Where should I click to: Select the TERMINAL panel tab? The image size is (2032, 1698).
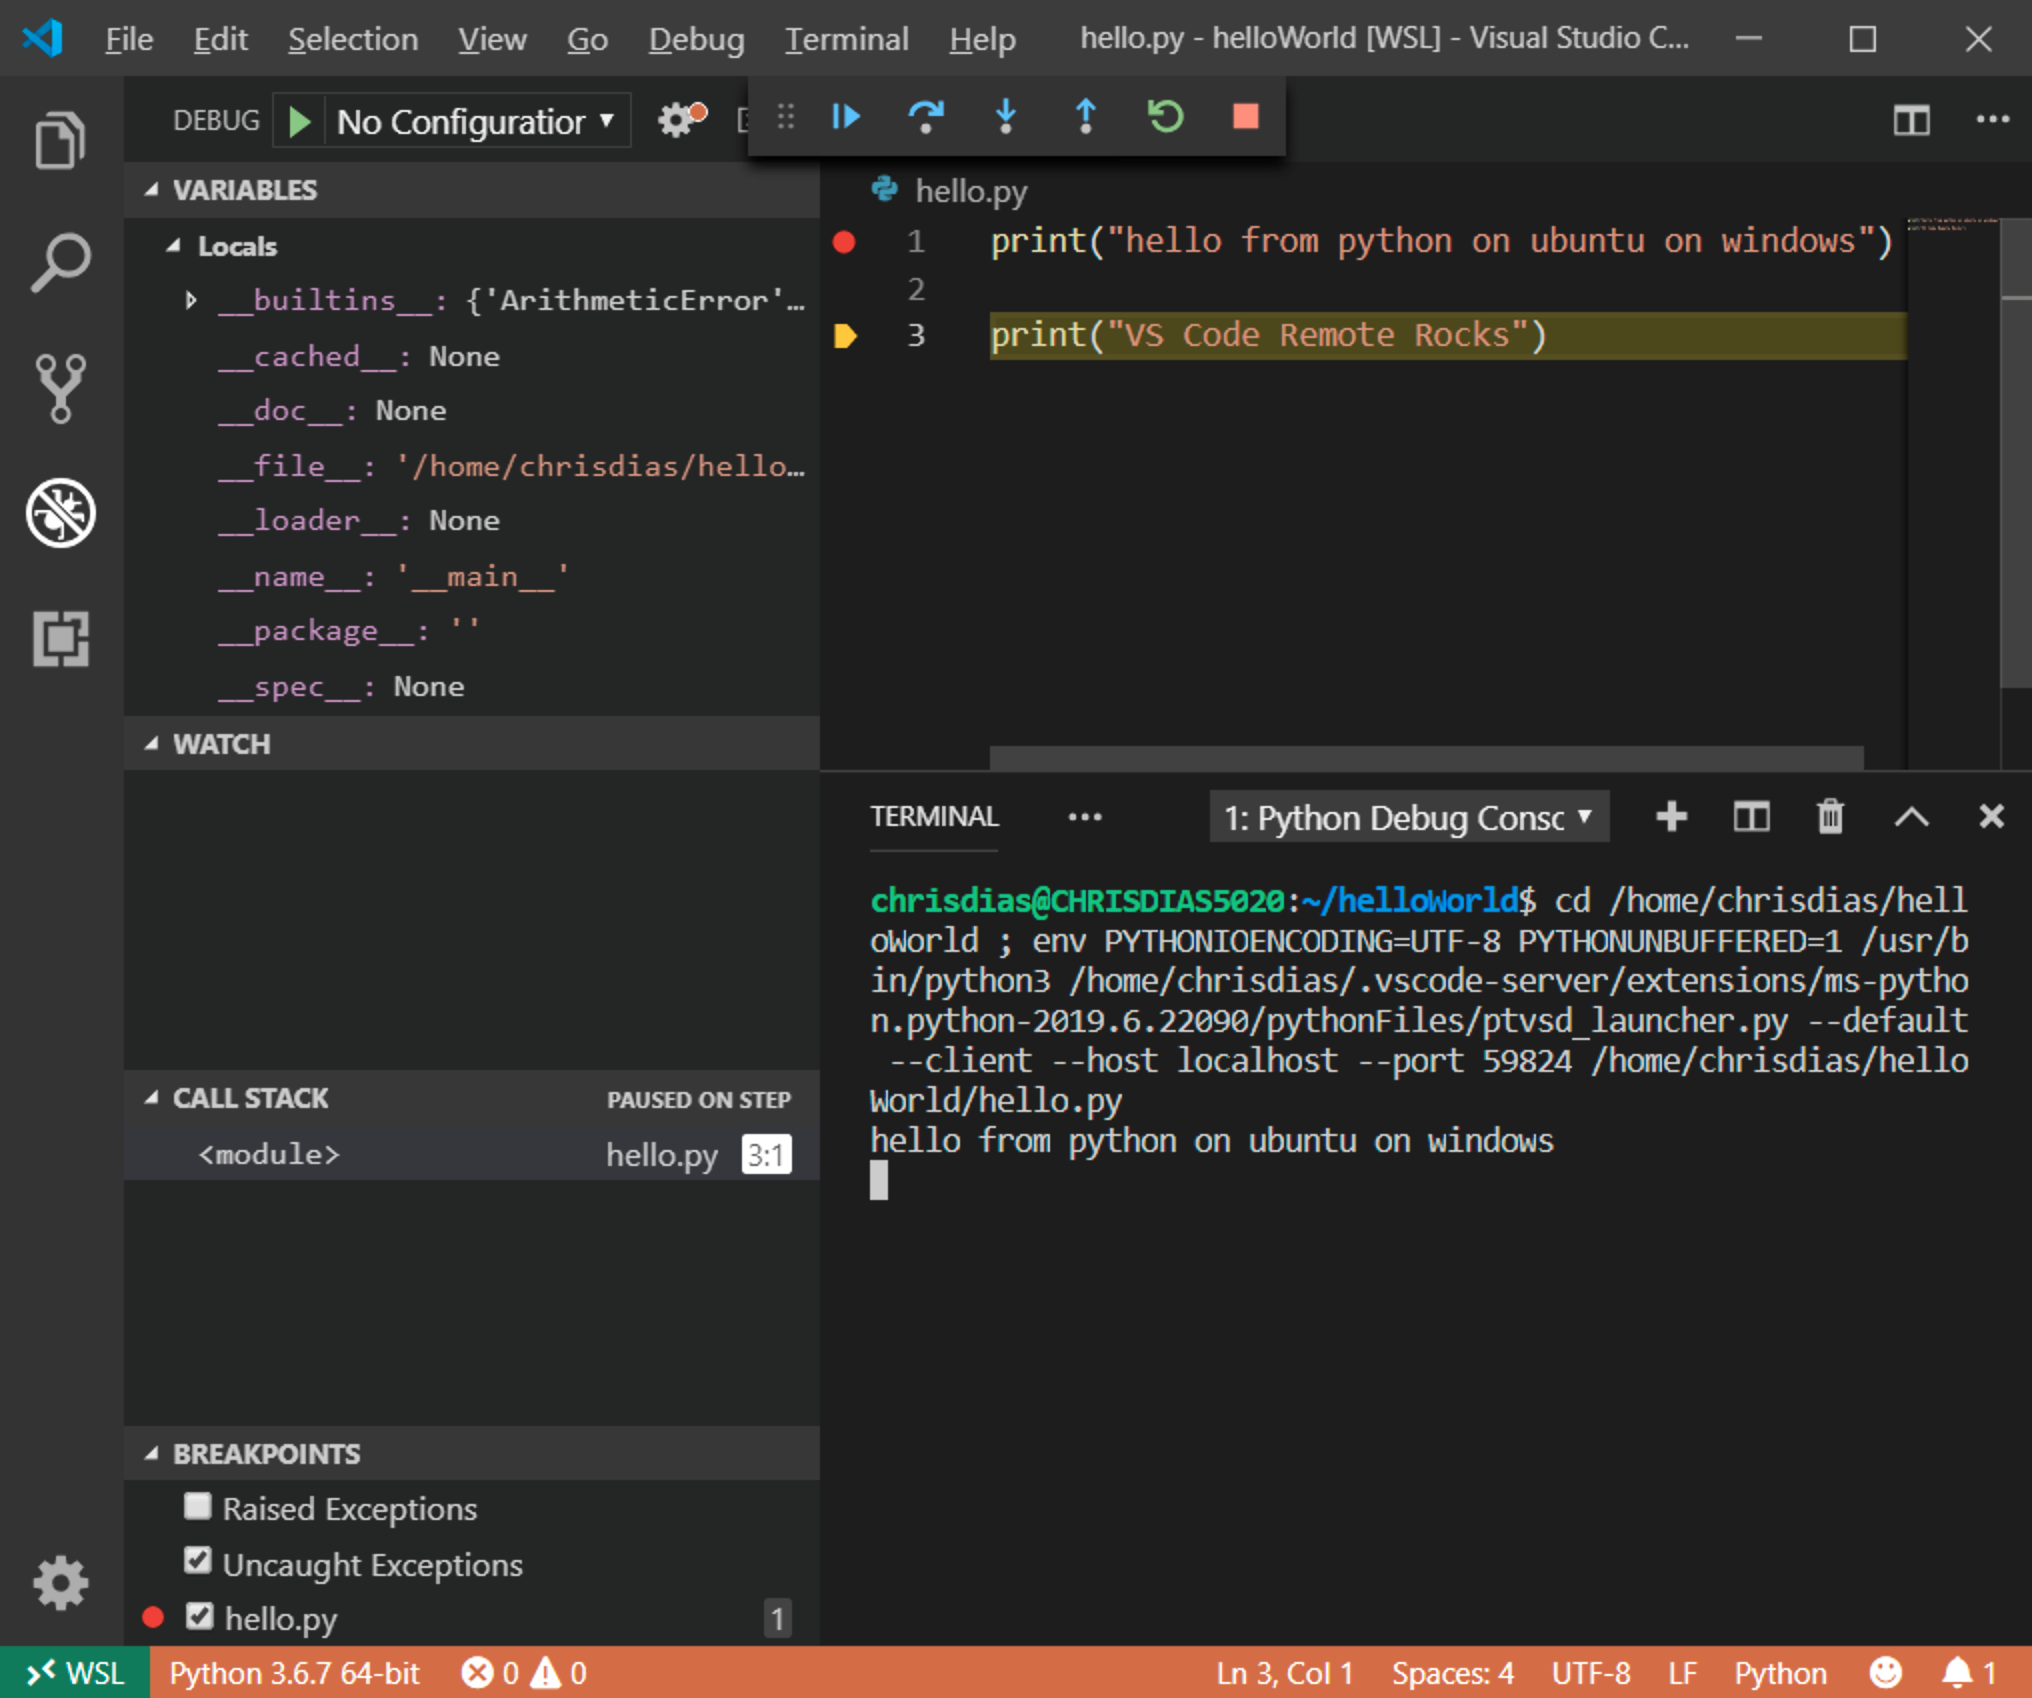pos(934,817)
